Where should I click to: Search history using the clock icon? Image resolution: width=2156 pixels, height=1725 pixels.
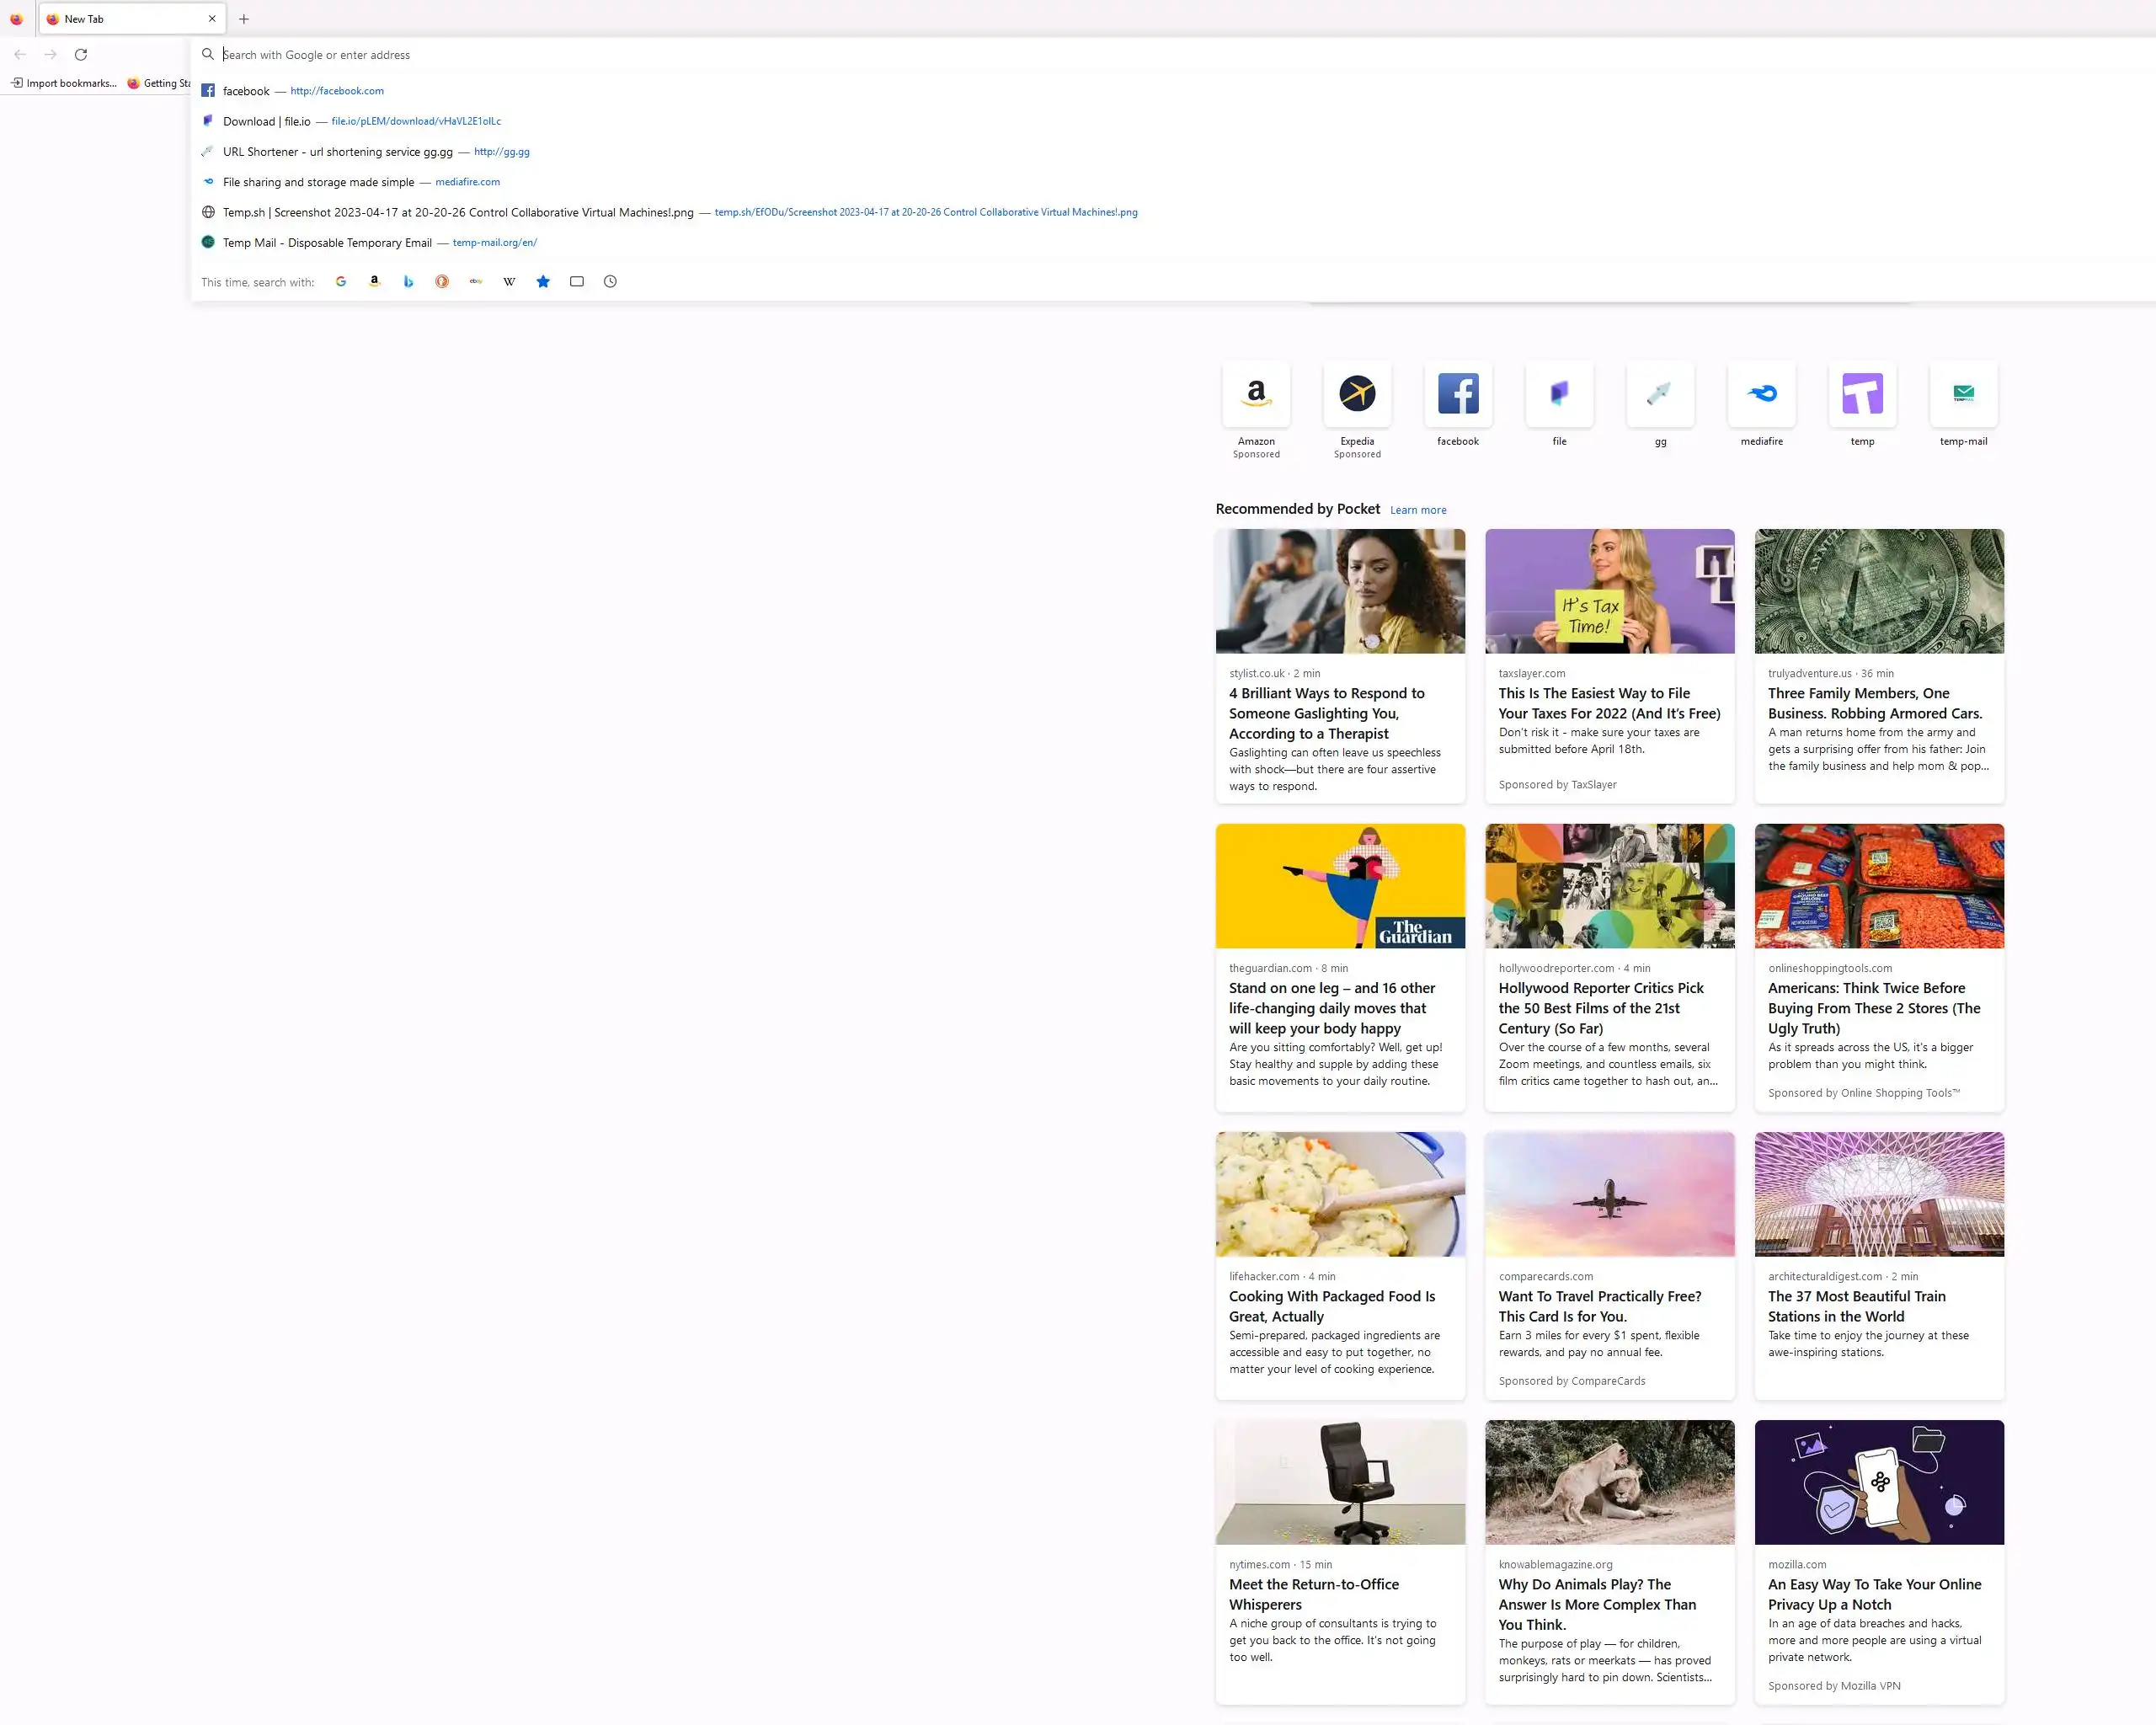point(610,282)
